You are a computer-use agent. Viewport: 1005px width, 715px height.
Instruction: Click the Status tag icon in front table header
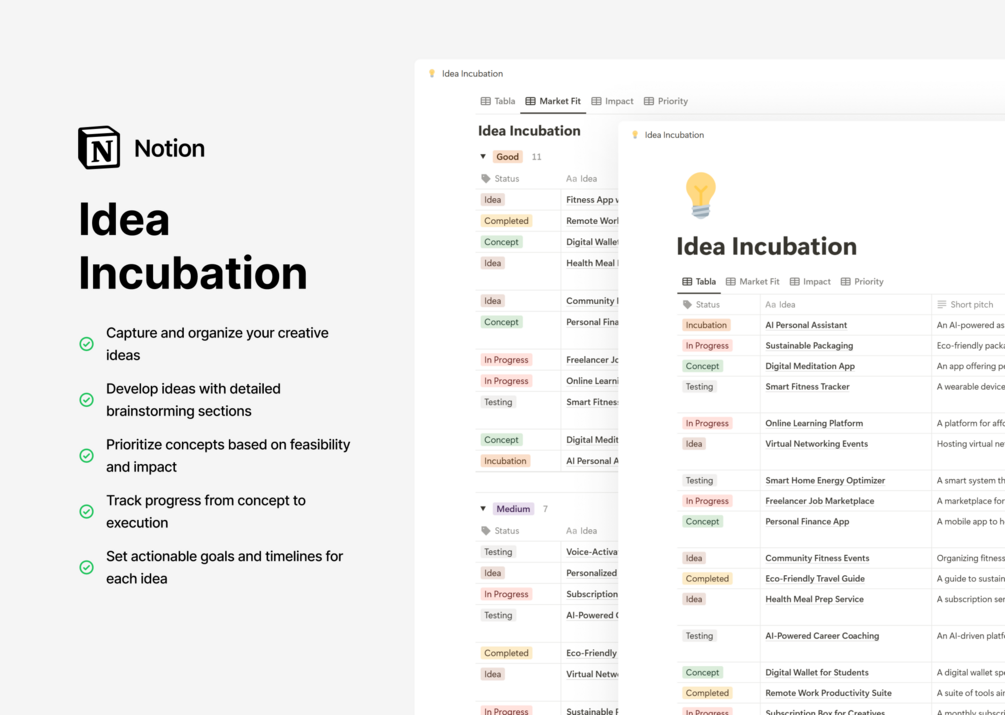pyautogui.click(x=687, y=304)
